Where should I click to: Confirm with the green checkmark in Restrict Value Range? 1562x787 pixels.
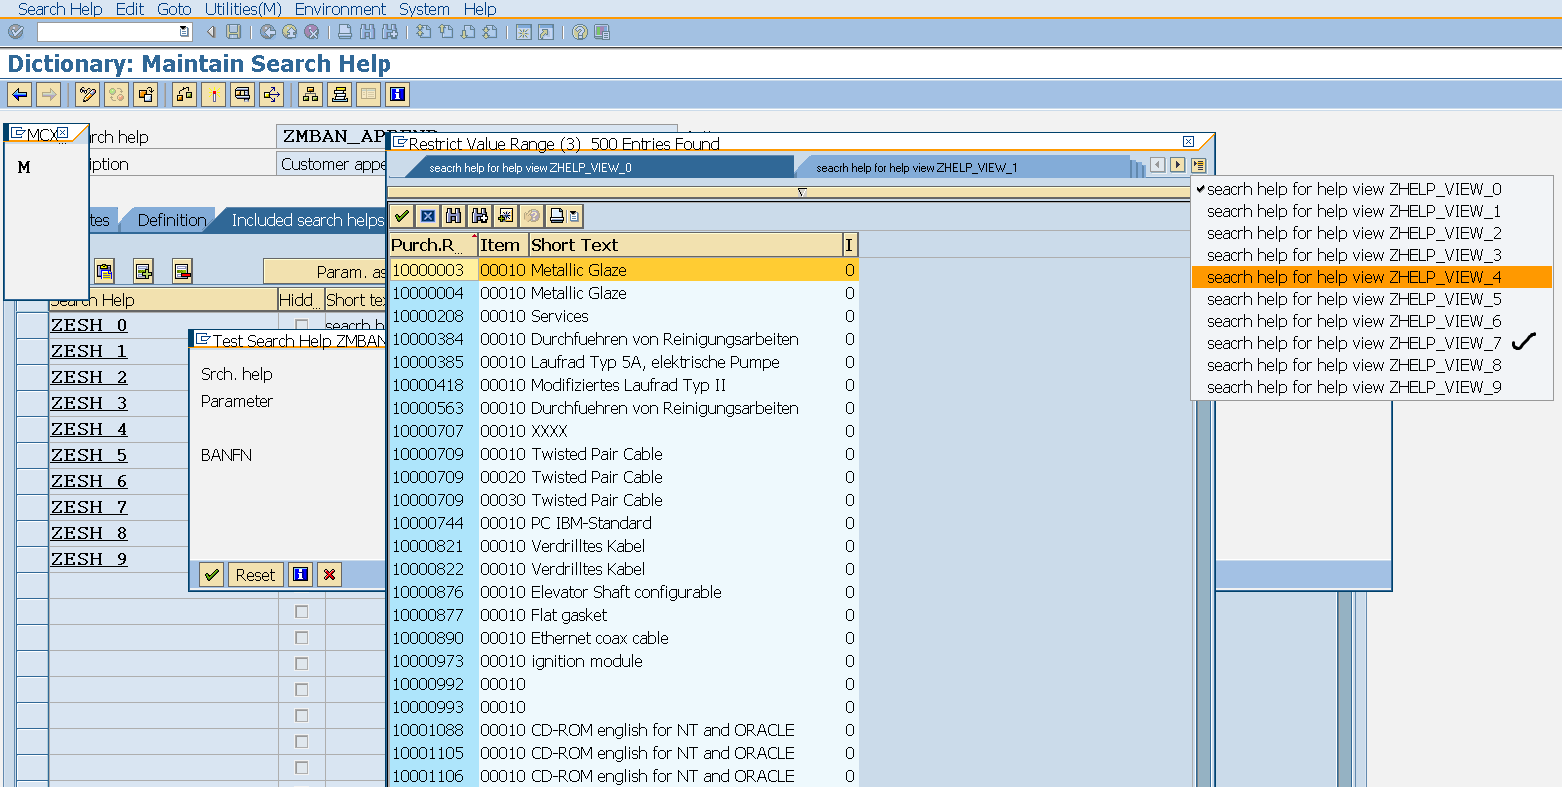pyautogui.click(x=401, y=215)
